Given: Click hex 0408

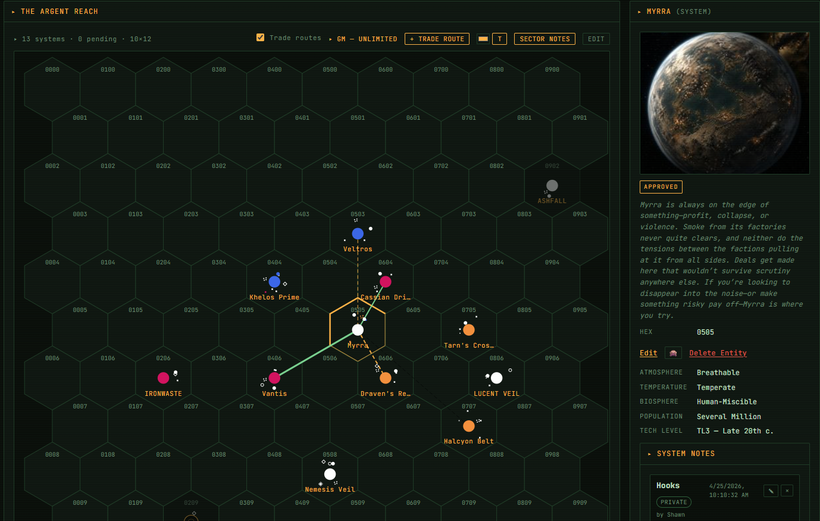Looking at the screenshot, I should [x=274, y=474].
